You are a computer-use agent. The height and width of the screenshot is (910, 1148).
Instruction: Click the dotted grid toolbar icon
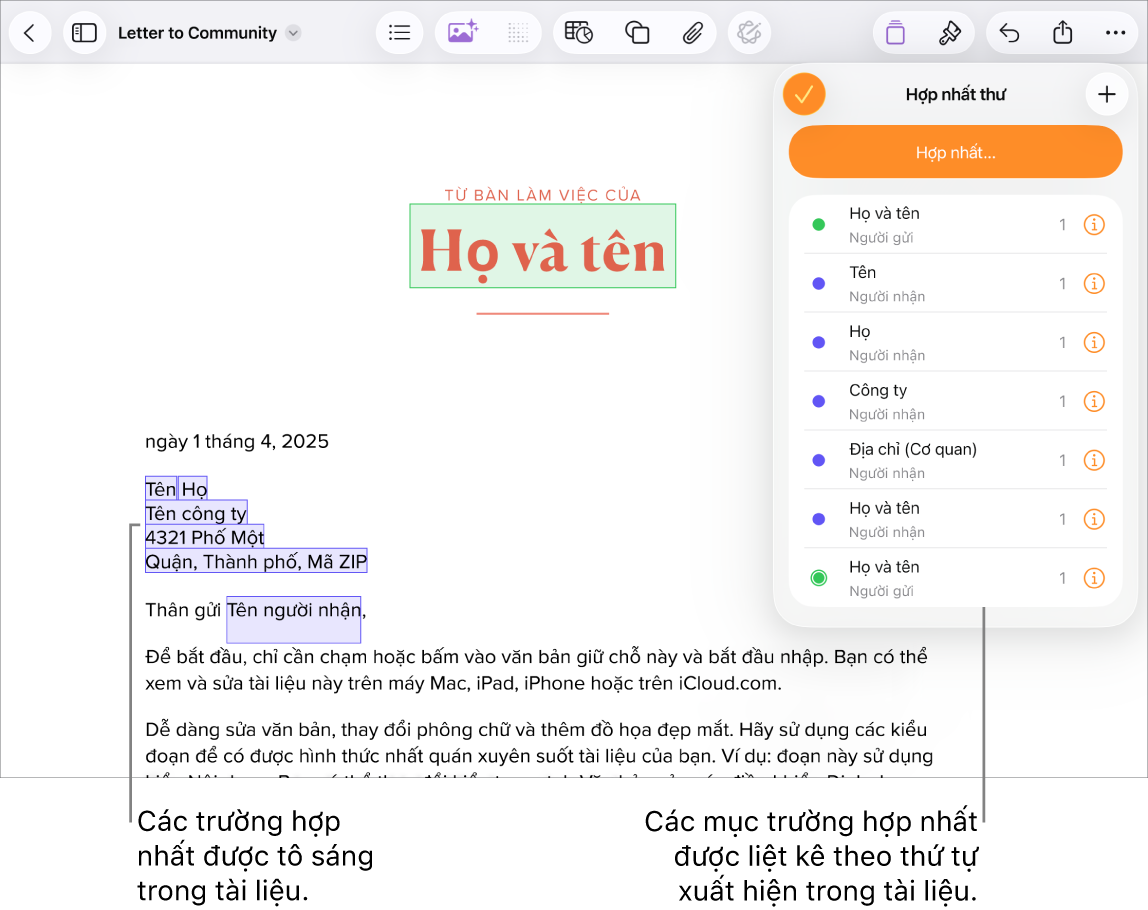(518, 33)
